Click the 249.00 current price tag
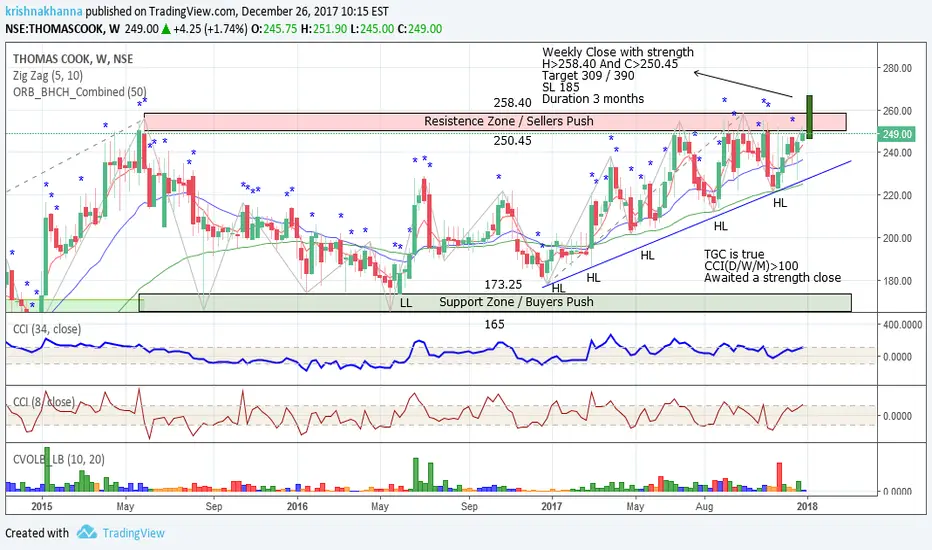Image resolution: width=932 pixels, height=550 pixels. pyautogui.click(x=896, y=134)
